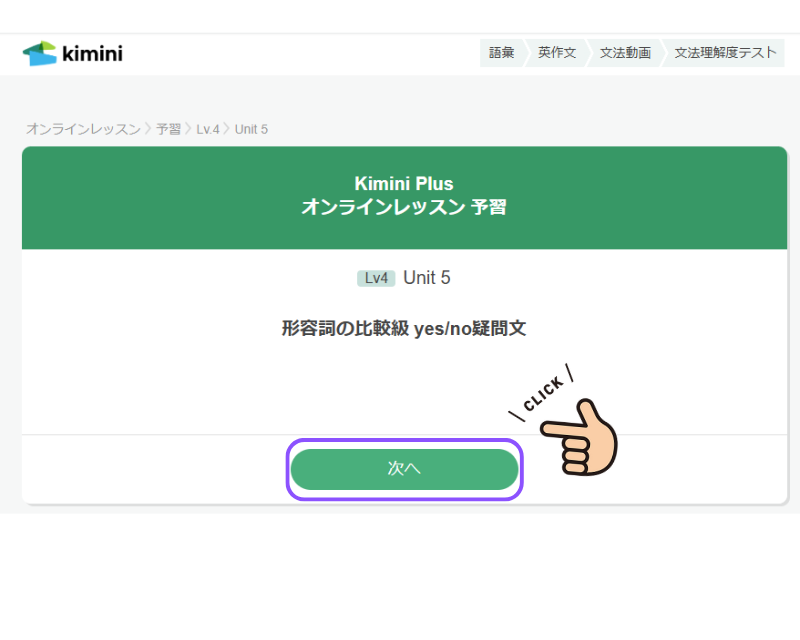Click the 予習 breadcrumb link
This screenshot has height=640, width=800.
169,129
